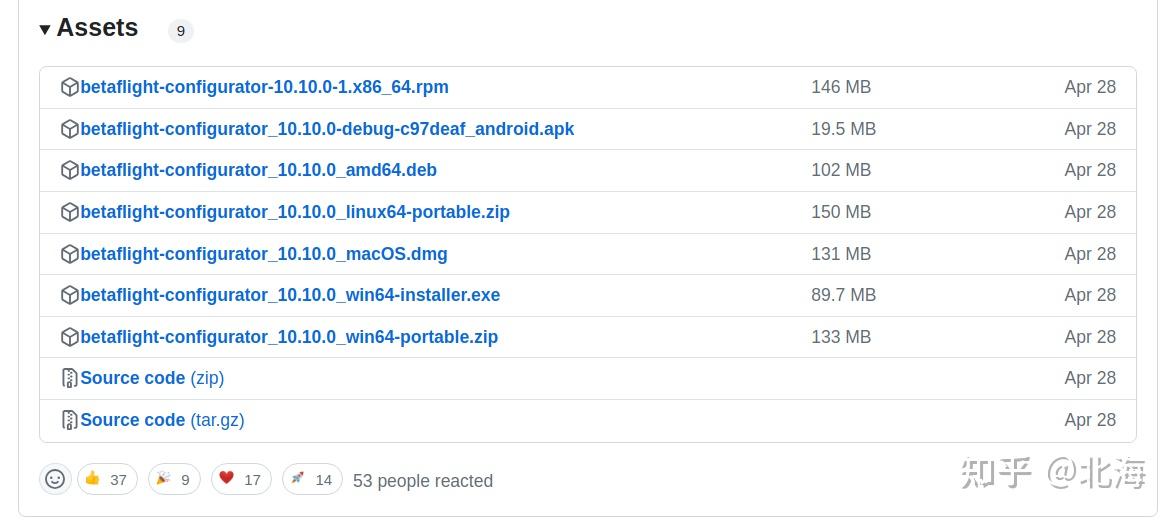The image size is (1175, 521).
Task: Toggle the thumbs up reaction with 37
Action: (x=107, y=479)
